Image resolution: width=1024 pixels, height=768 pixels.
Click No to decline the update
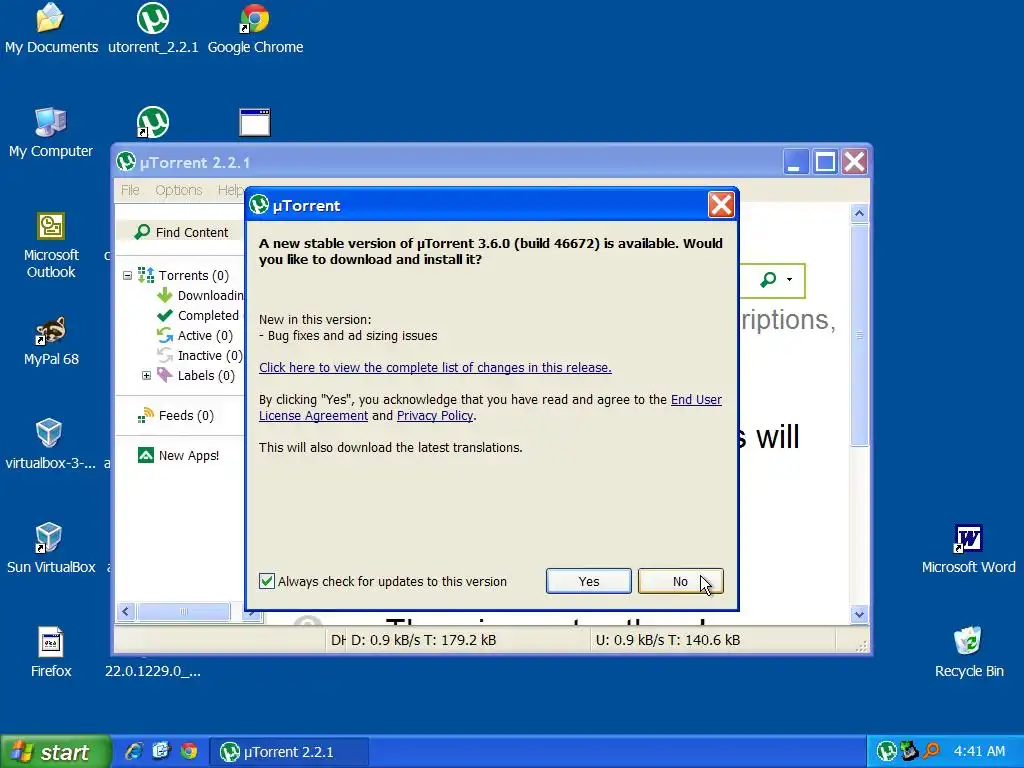680,581
